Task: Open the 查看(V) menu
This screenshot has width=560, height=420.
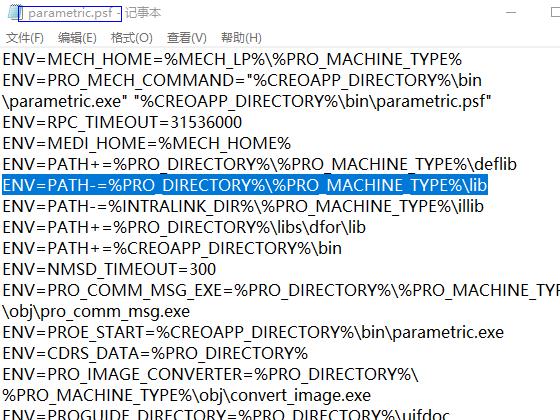Action: pyautogui.click(x=187, y=38)
